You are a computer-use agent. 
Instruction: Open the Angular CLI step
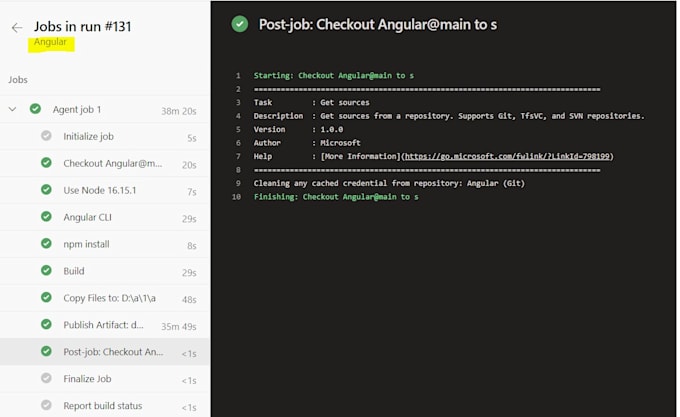tap(105, 217)
